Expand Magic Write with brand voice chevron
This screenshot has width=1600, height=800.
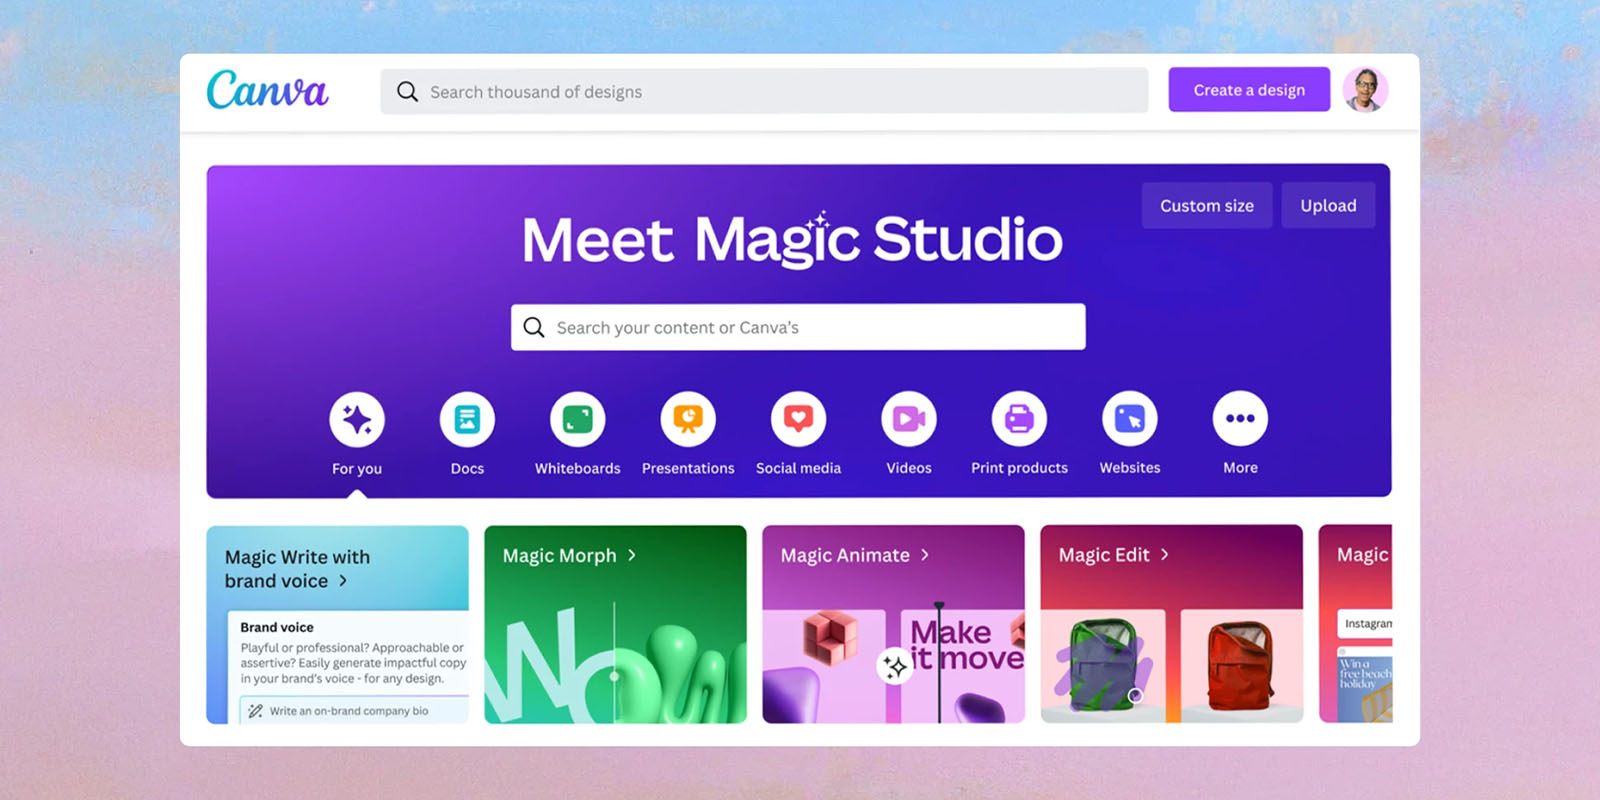(x=343, y=581)
